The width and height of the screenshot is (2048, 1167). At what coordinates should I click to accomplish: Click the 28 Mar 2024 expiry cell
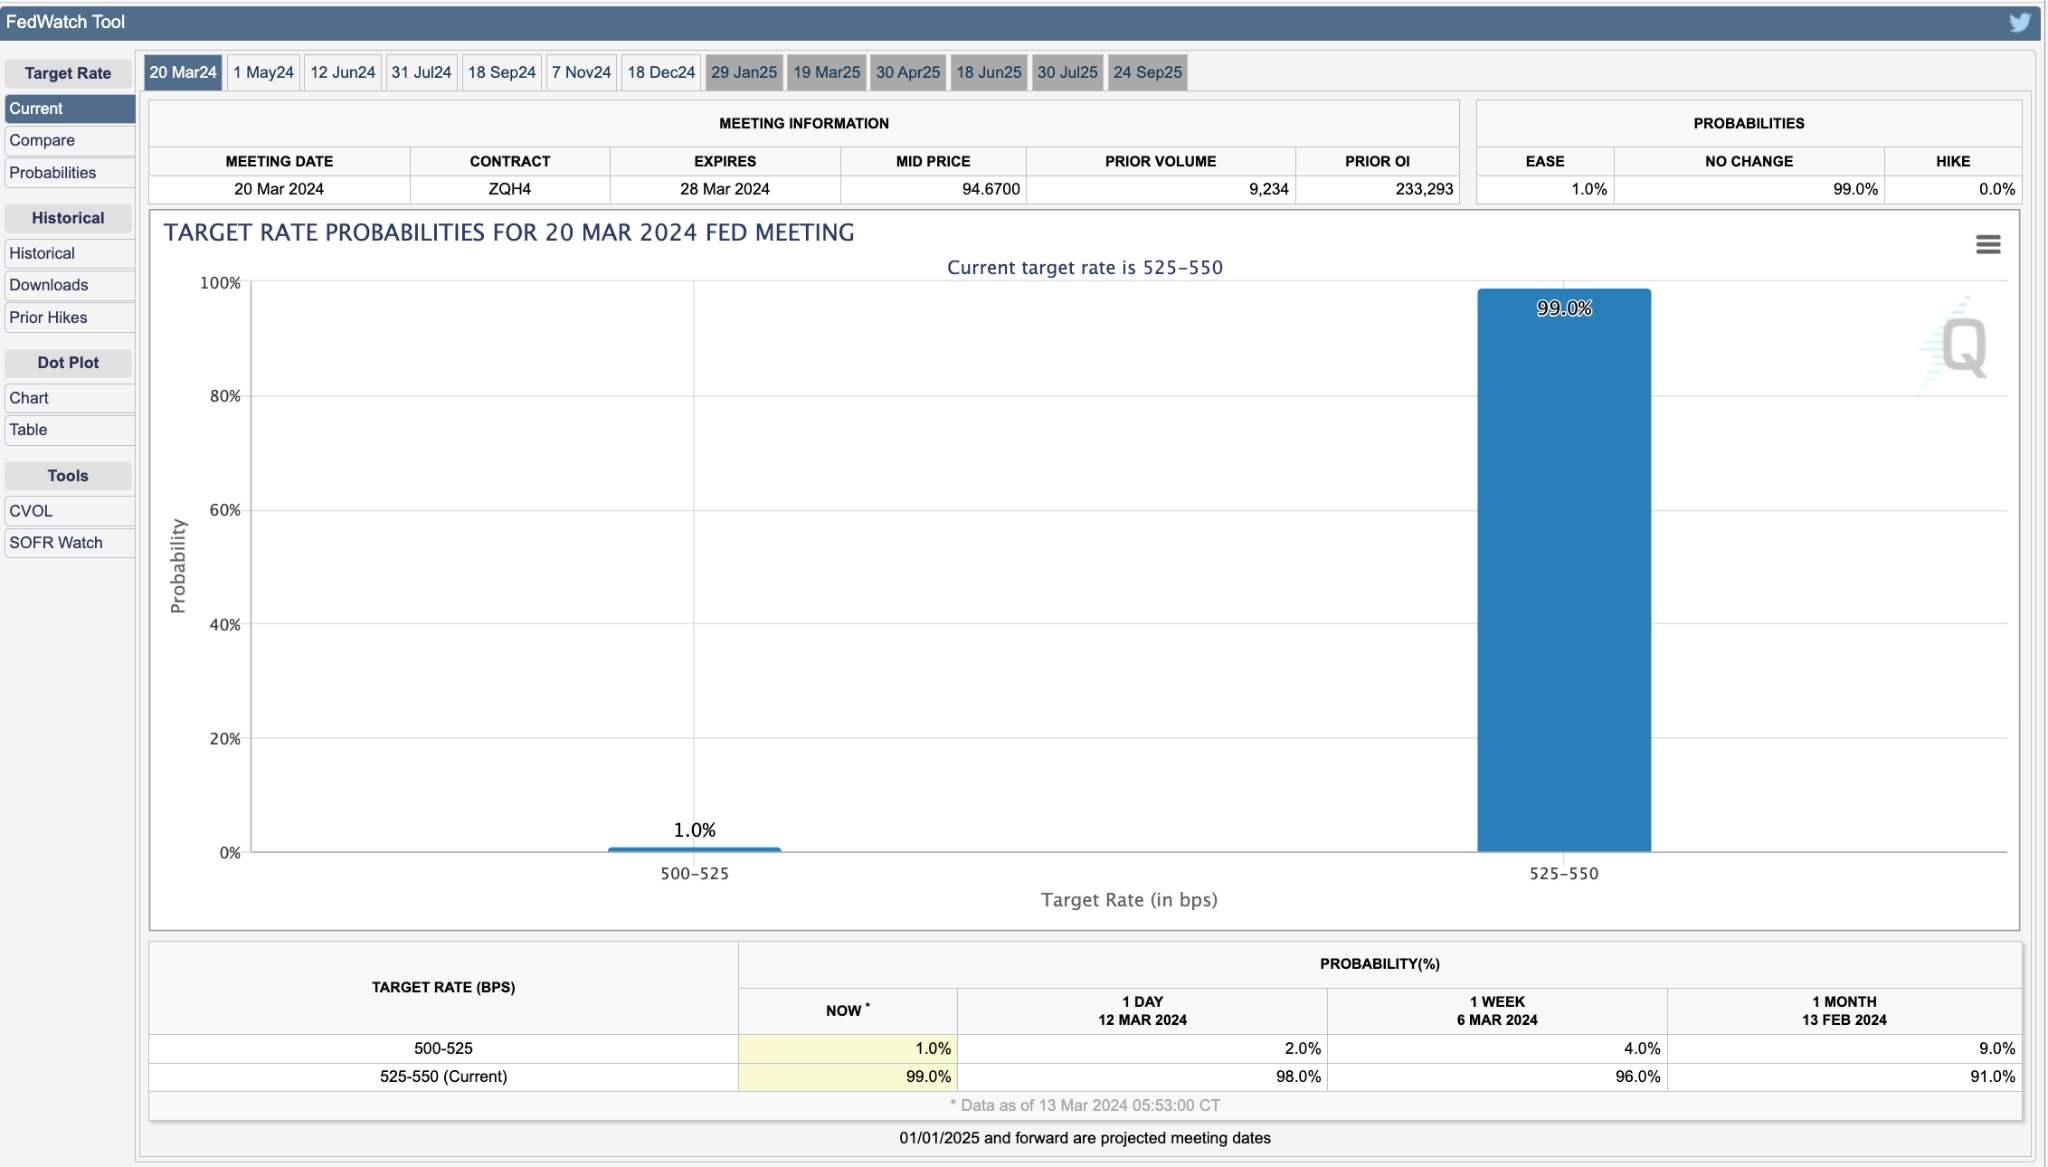(x=725, y=189)
